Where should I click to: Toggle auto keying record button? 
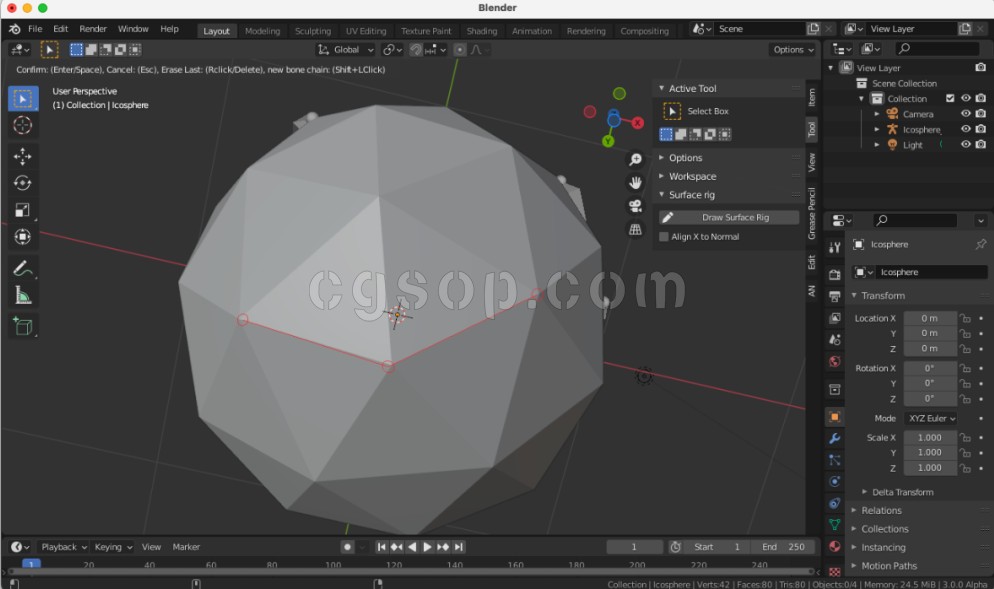(347, 547)
